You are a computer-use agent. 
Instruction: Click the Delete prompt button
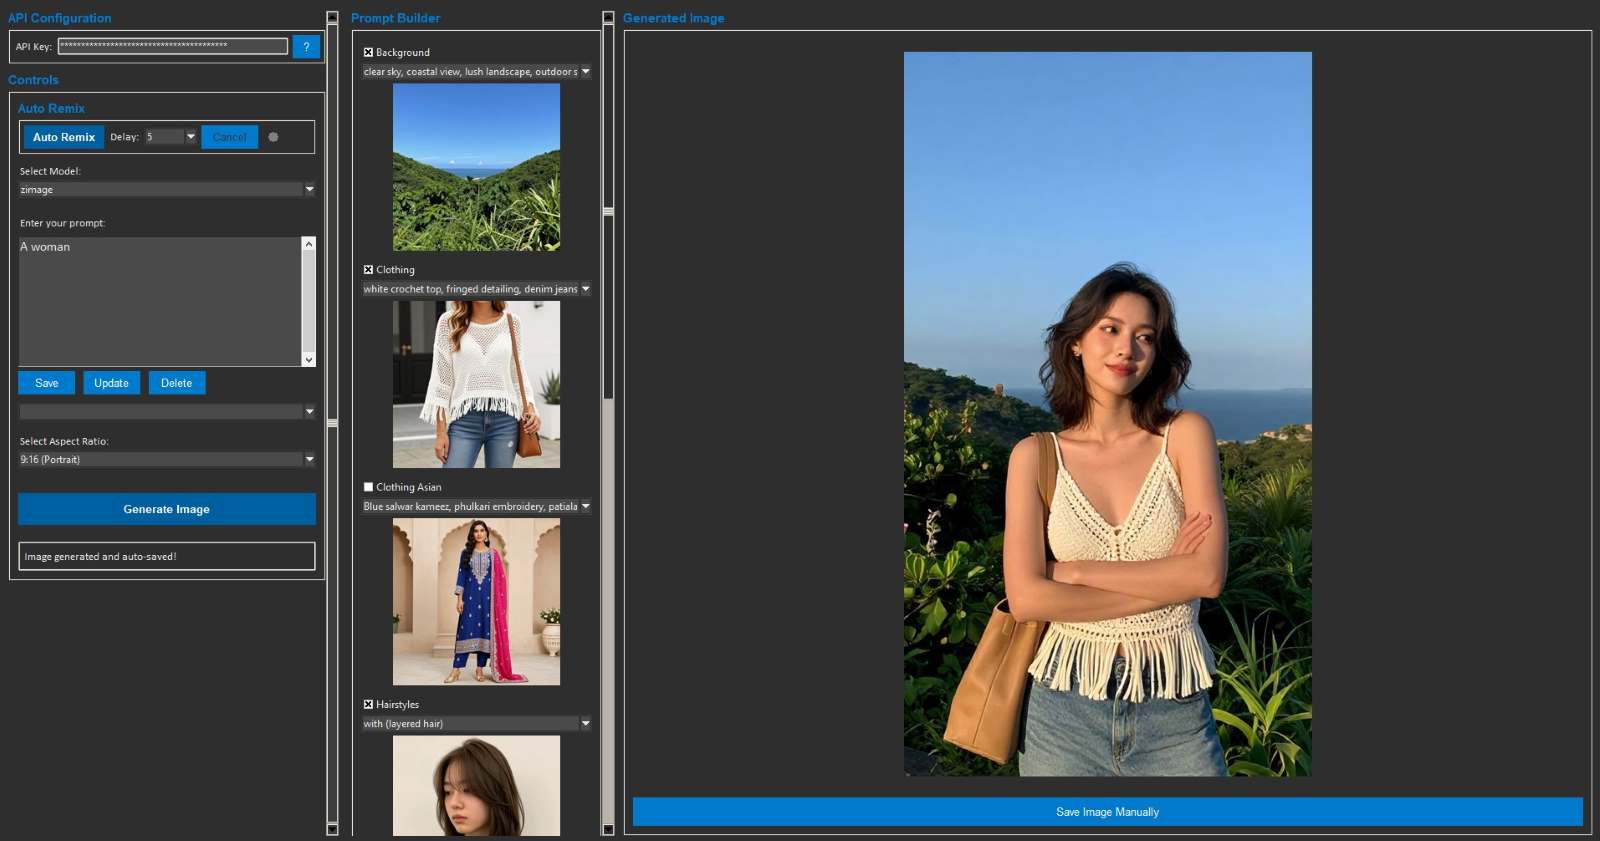[x=176, y=383]
